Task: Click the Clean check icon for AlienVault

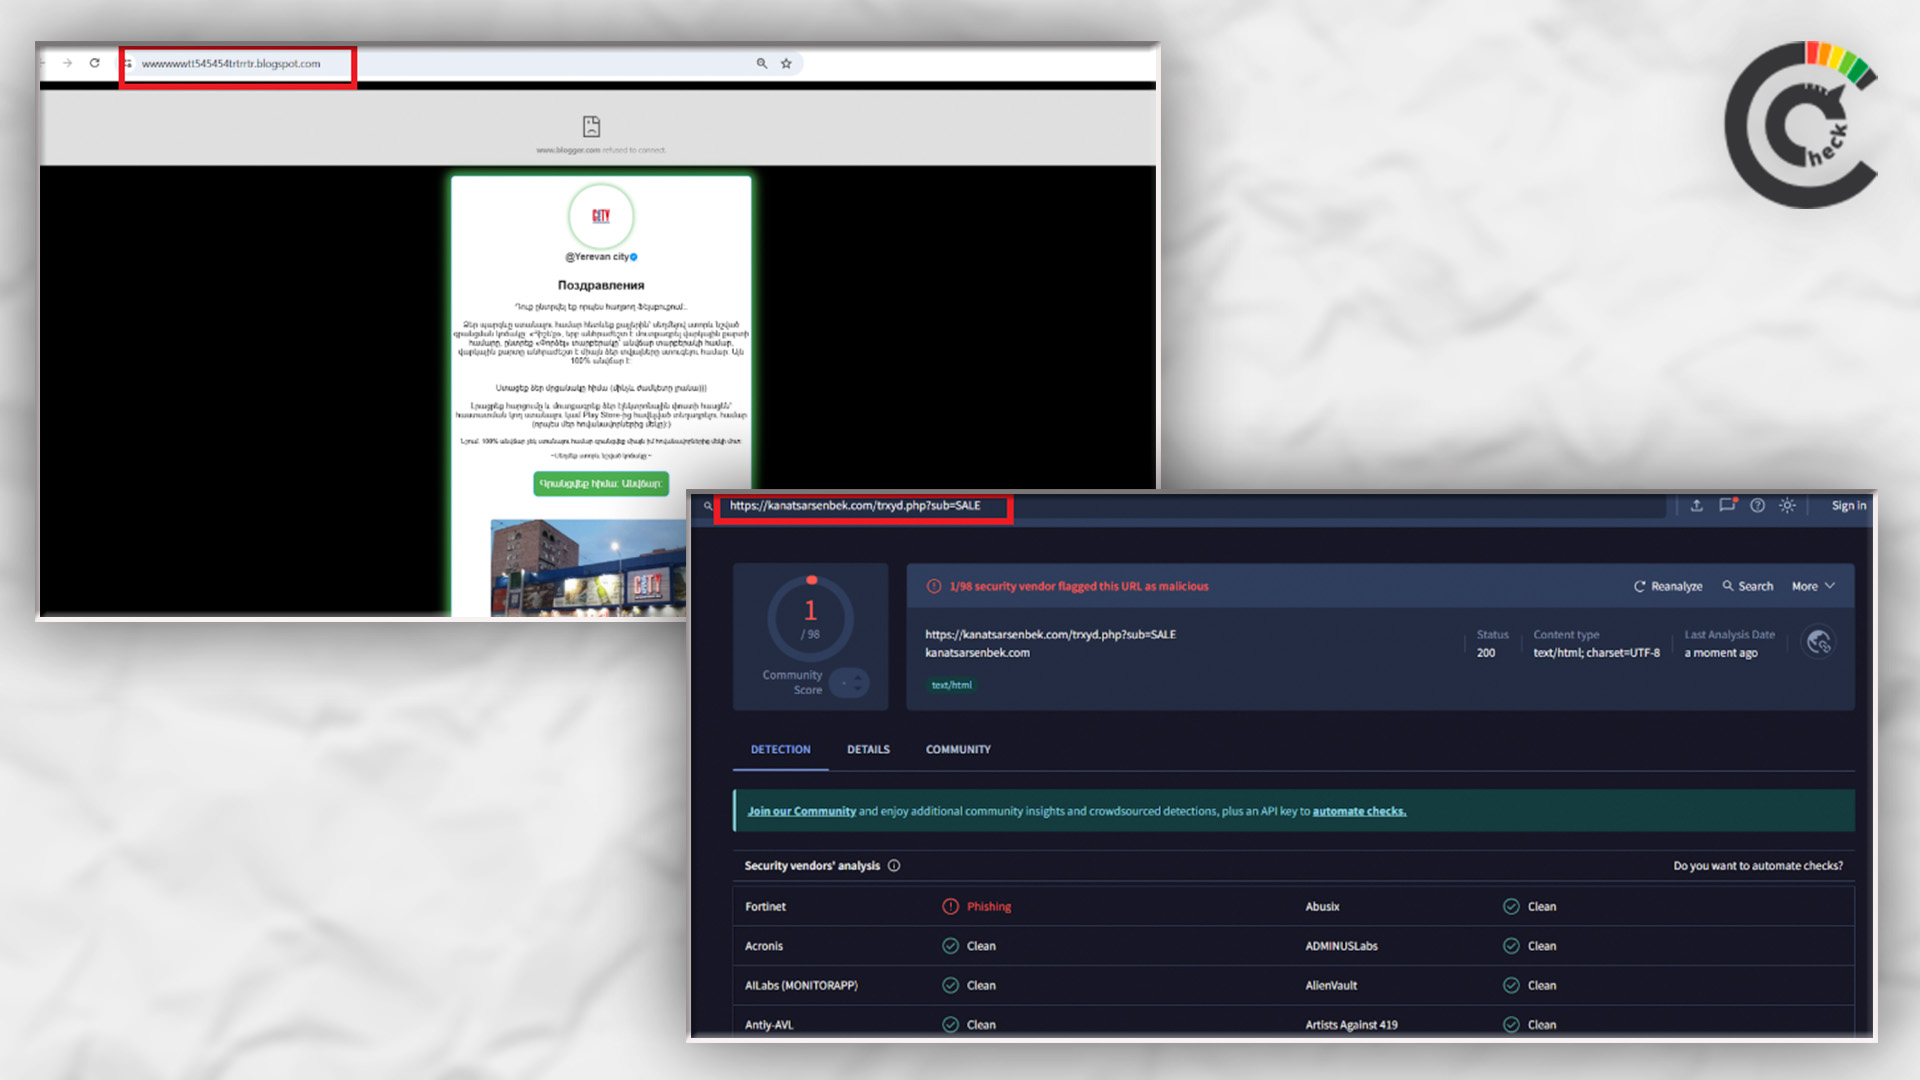Action: [1511, 986]
